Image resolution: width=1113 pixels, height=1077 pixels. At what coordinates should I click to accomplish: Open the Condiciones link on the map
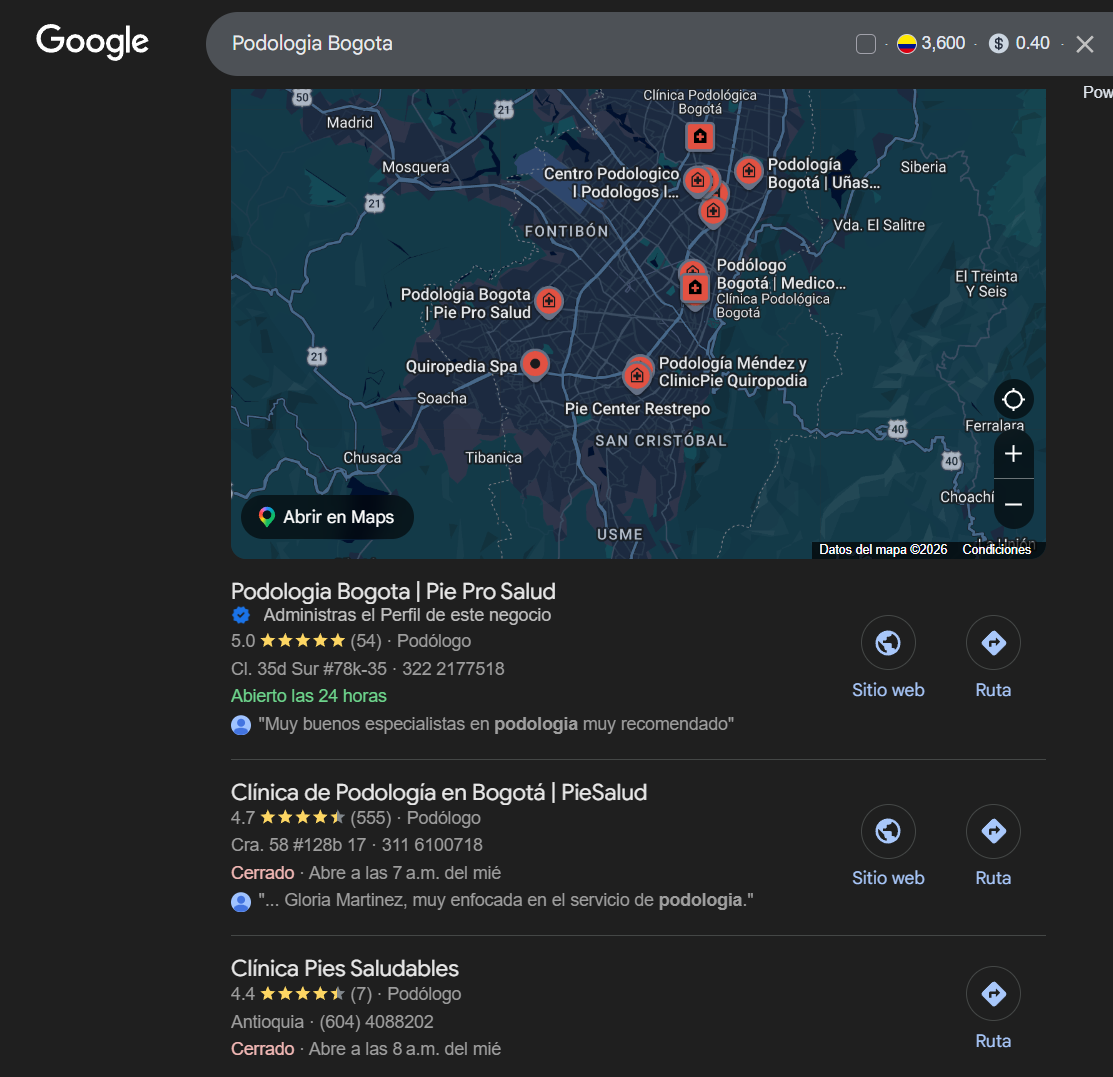(x=996, y=549)
